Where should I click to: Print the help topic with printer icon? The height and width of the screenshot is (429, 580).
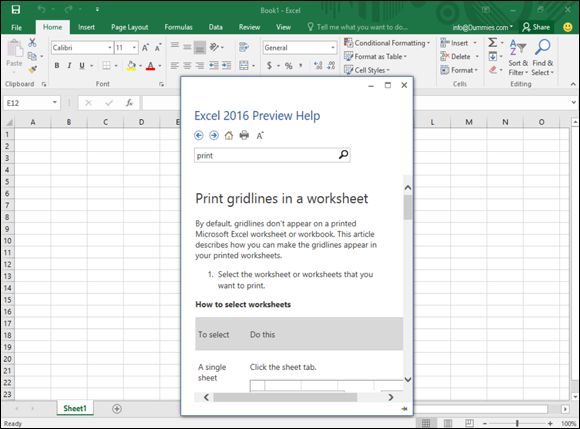pos(244,135)
